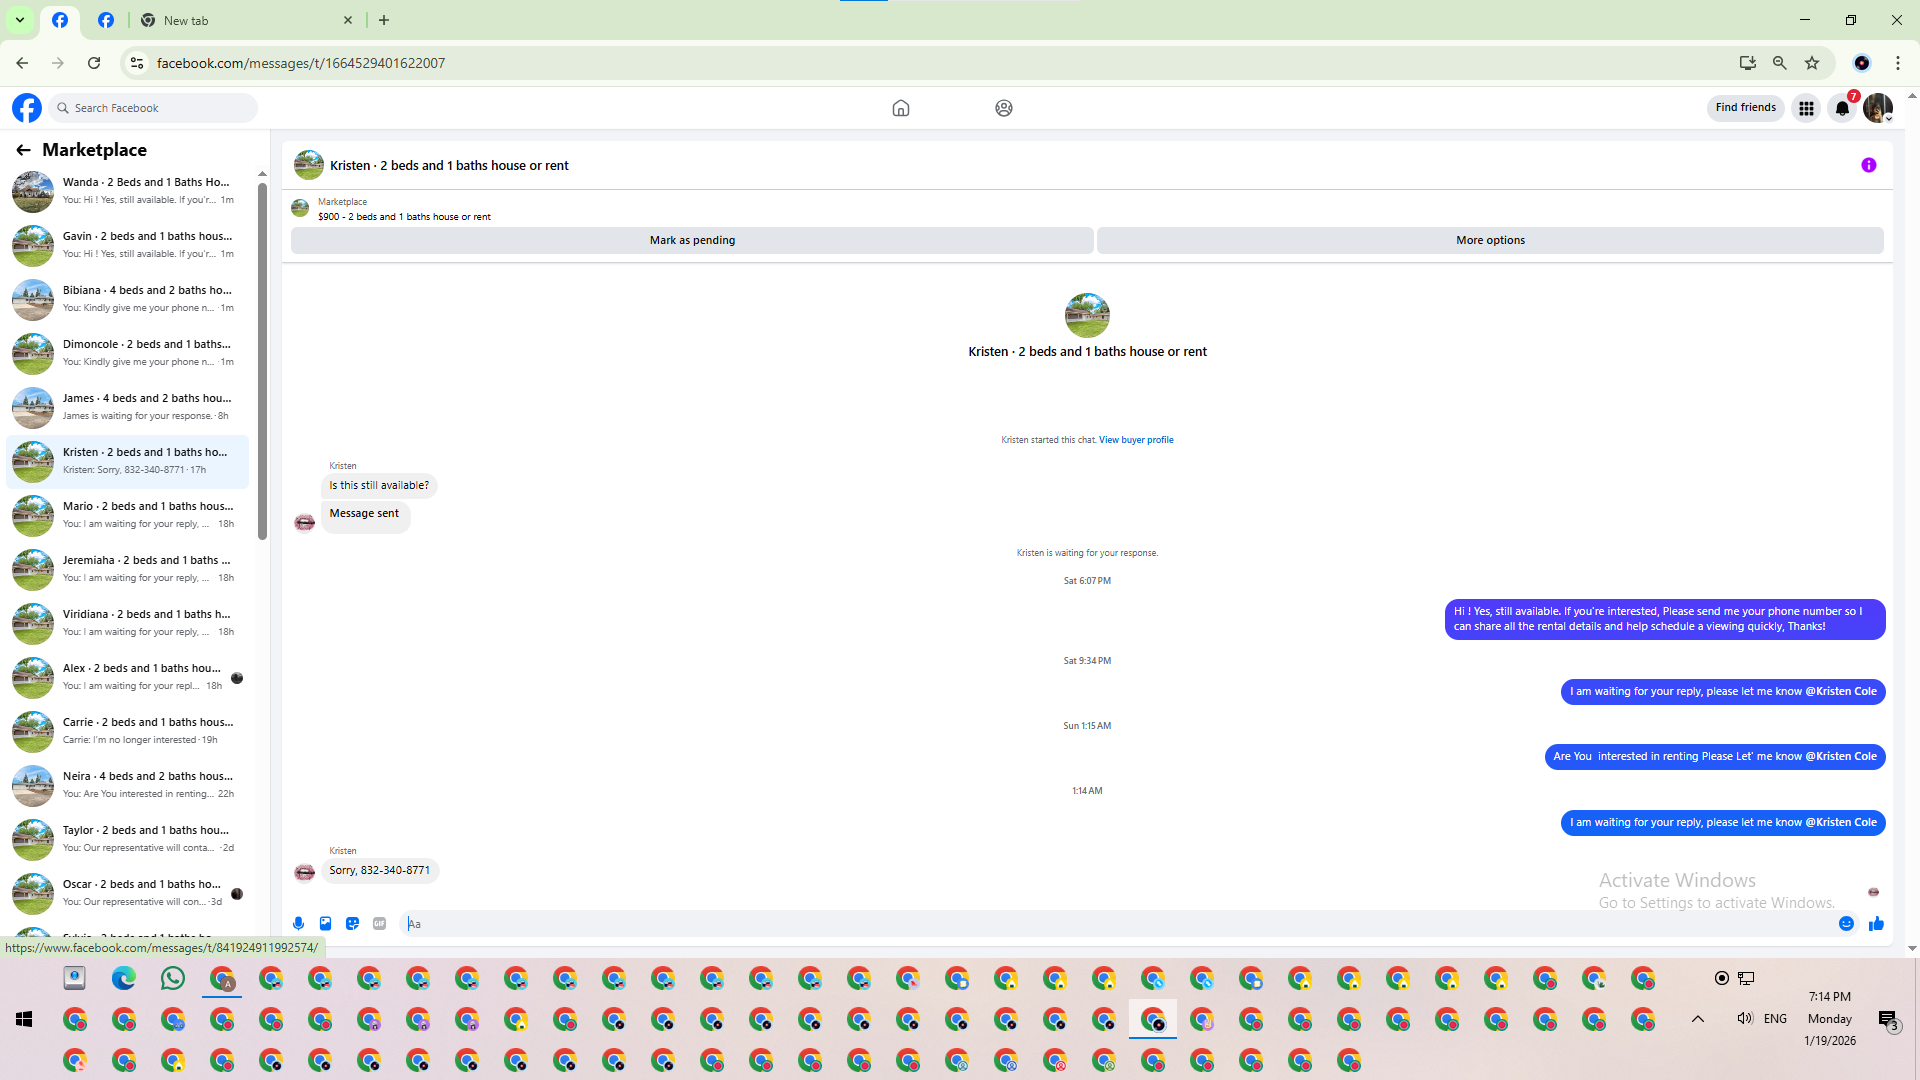Image resolution: width=1920 pixels, height=1080 pixels.
Task: Open Facebook notifications bell
Action: click(1842, 108)
